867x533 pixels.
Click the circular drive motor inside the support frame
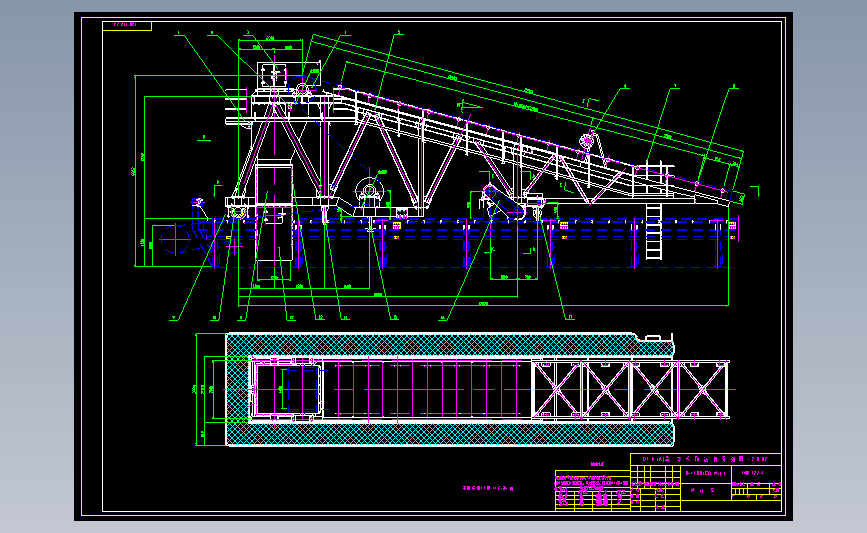pyautogui.click(x=369, y=192)
